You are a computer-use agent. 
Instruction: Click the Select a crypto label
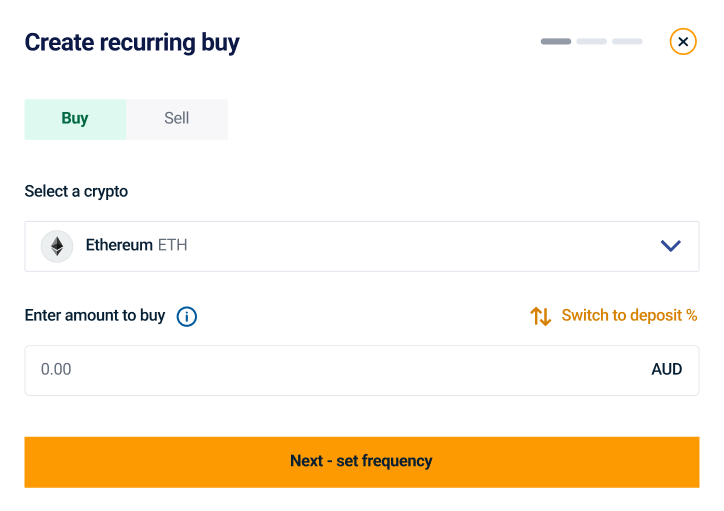click(x=76, y=191)
